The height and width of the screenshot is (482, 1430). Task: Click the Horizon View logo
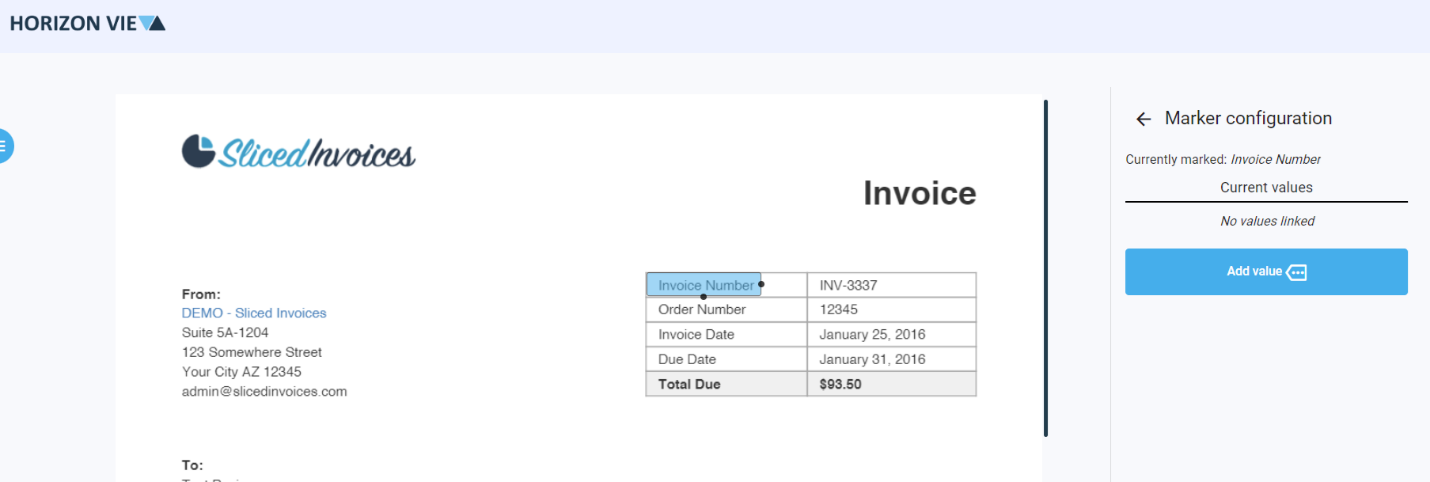point(87,23)
